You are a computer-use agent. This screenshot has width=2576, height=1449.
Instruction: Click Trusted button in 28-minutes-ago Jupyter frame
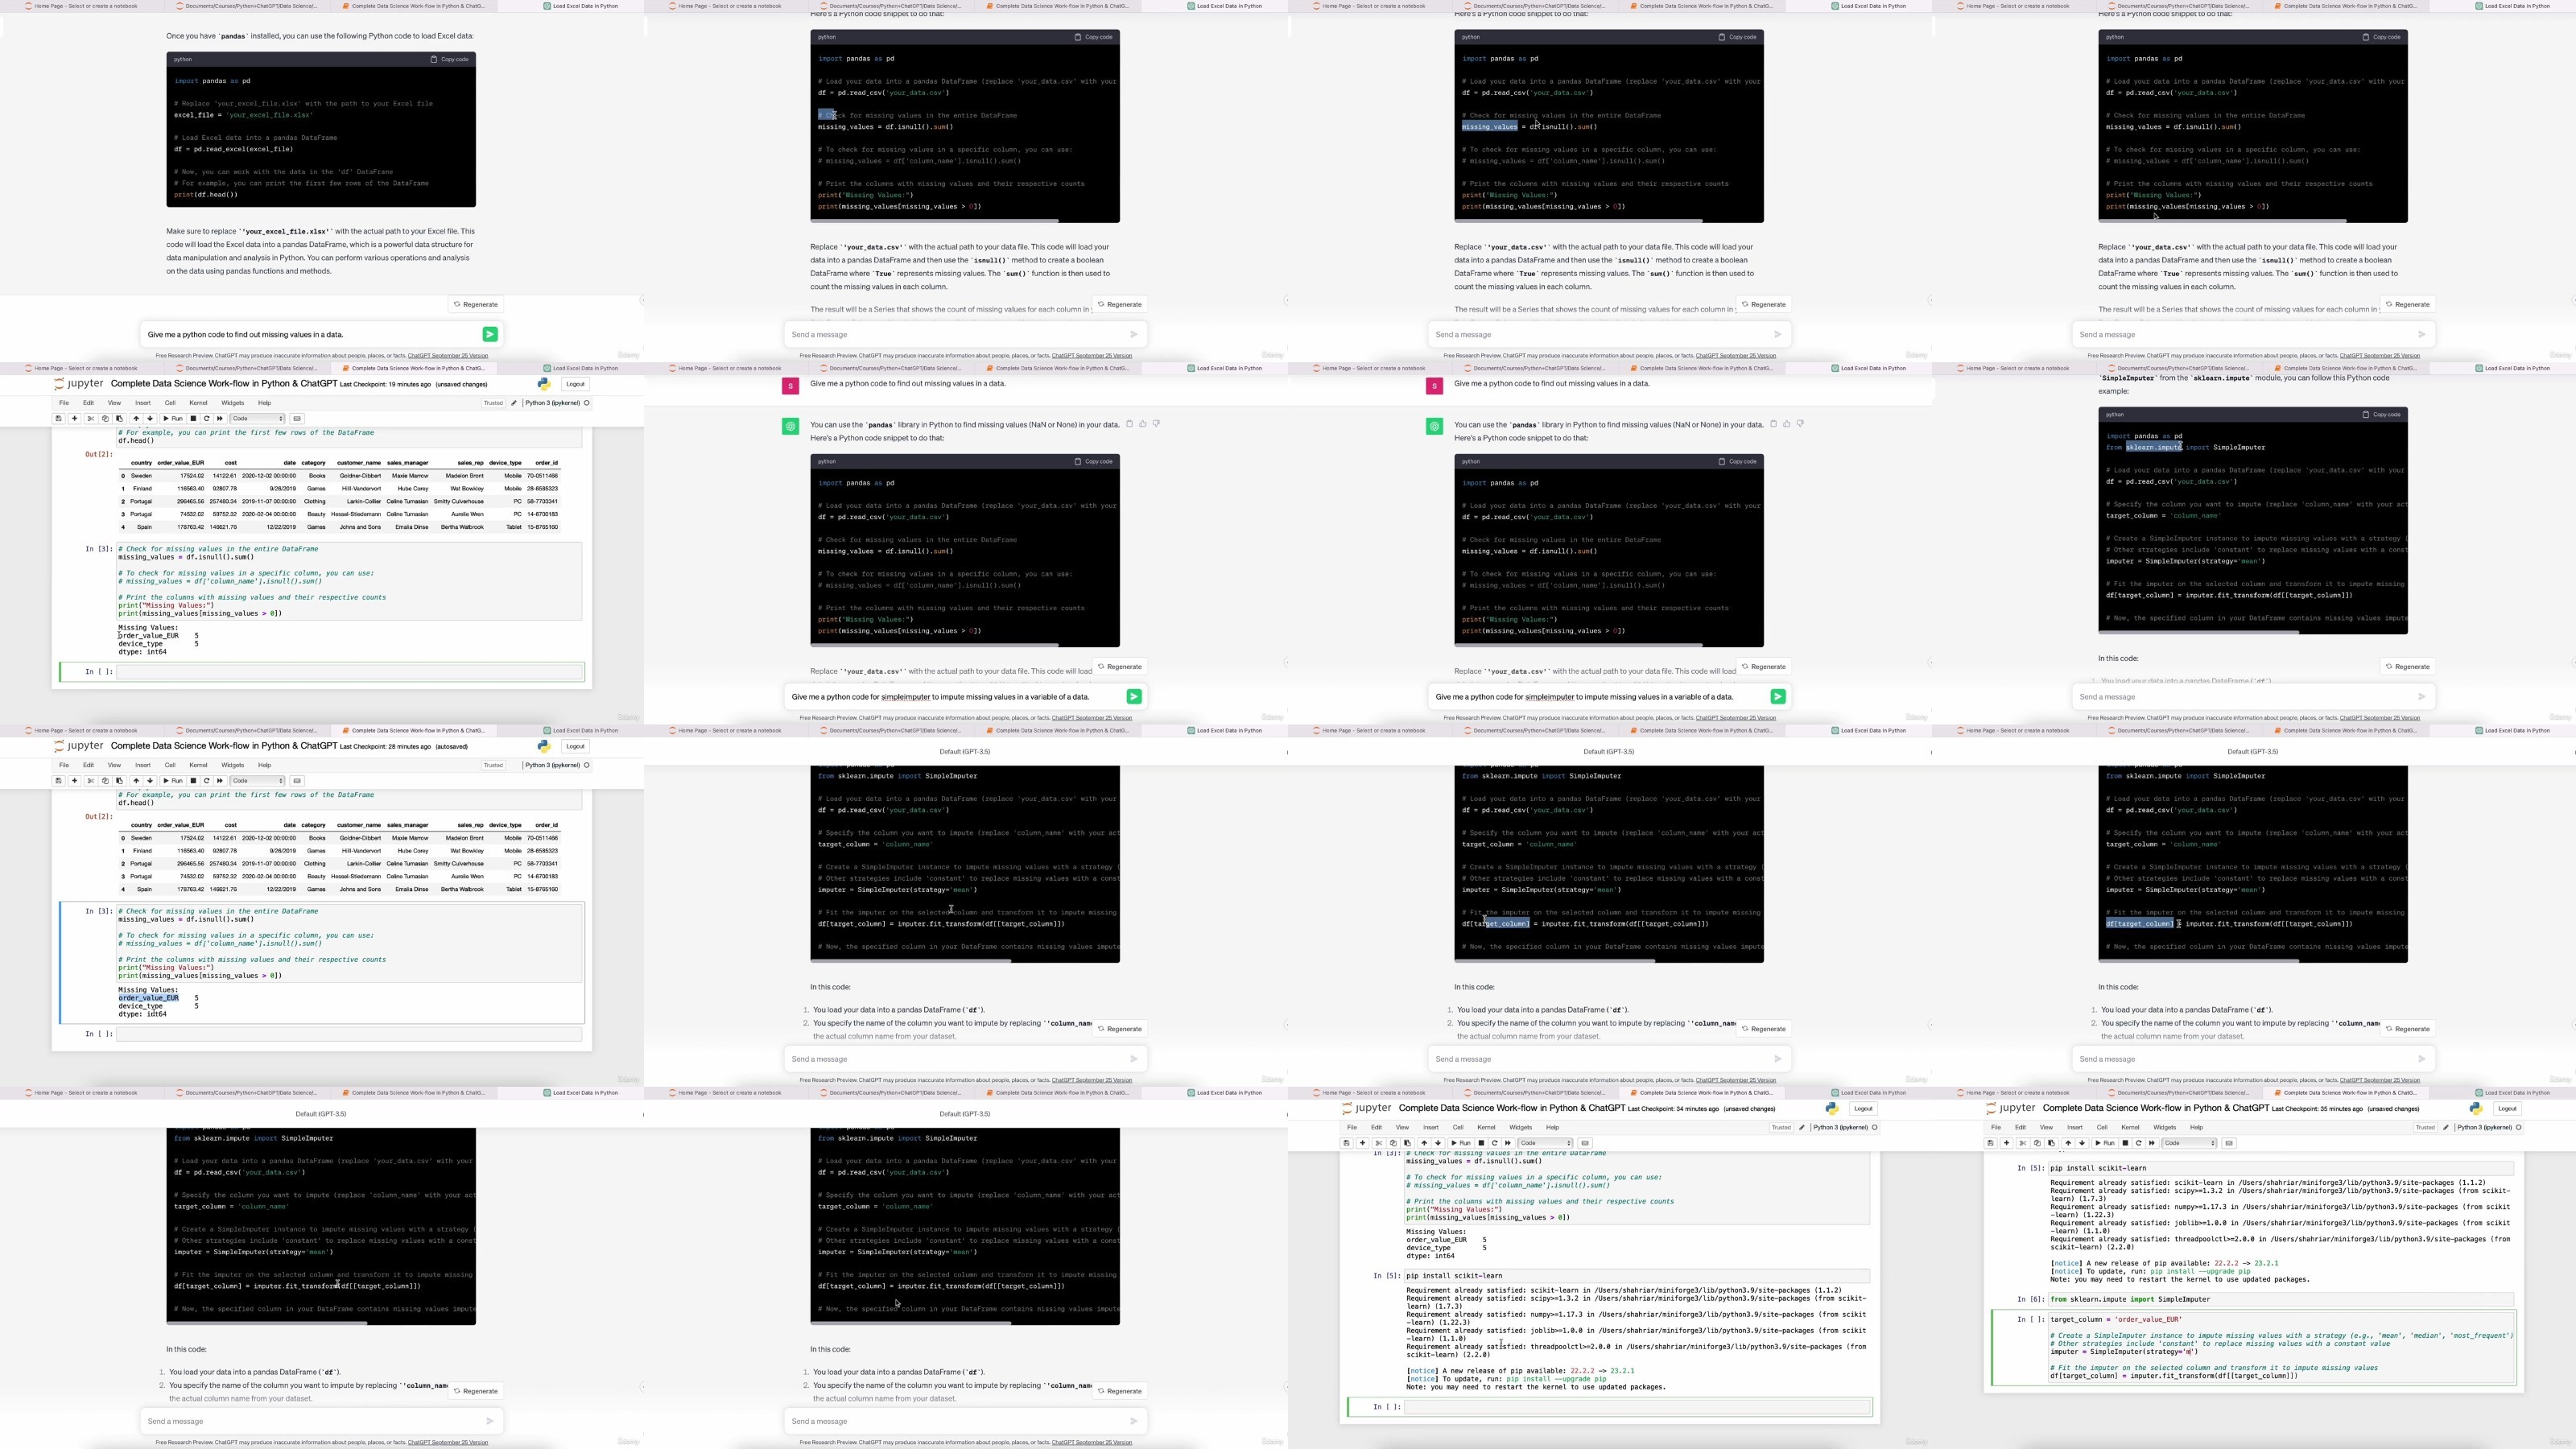[x=493, y=765]
